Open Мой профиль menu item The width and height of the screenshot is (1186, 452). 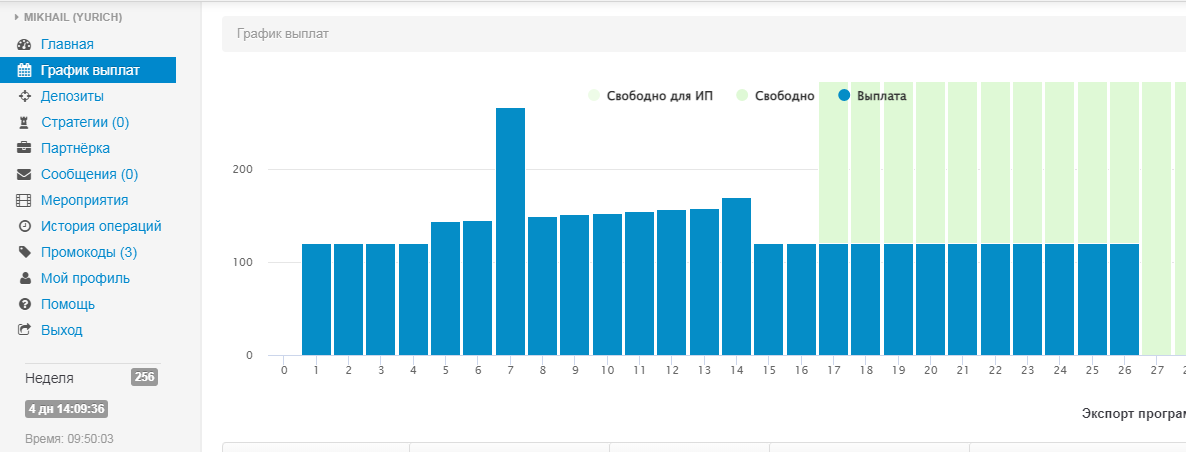coord(85,278)
